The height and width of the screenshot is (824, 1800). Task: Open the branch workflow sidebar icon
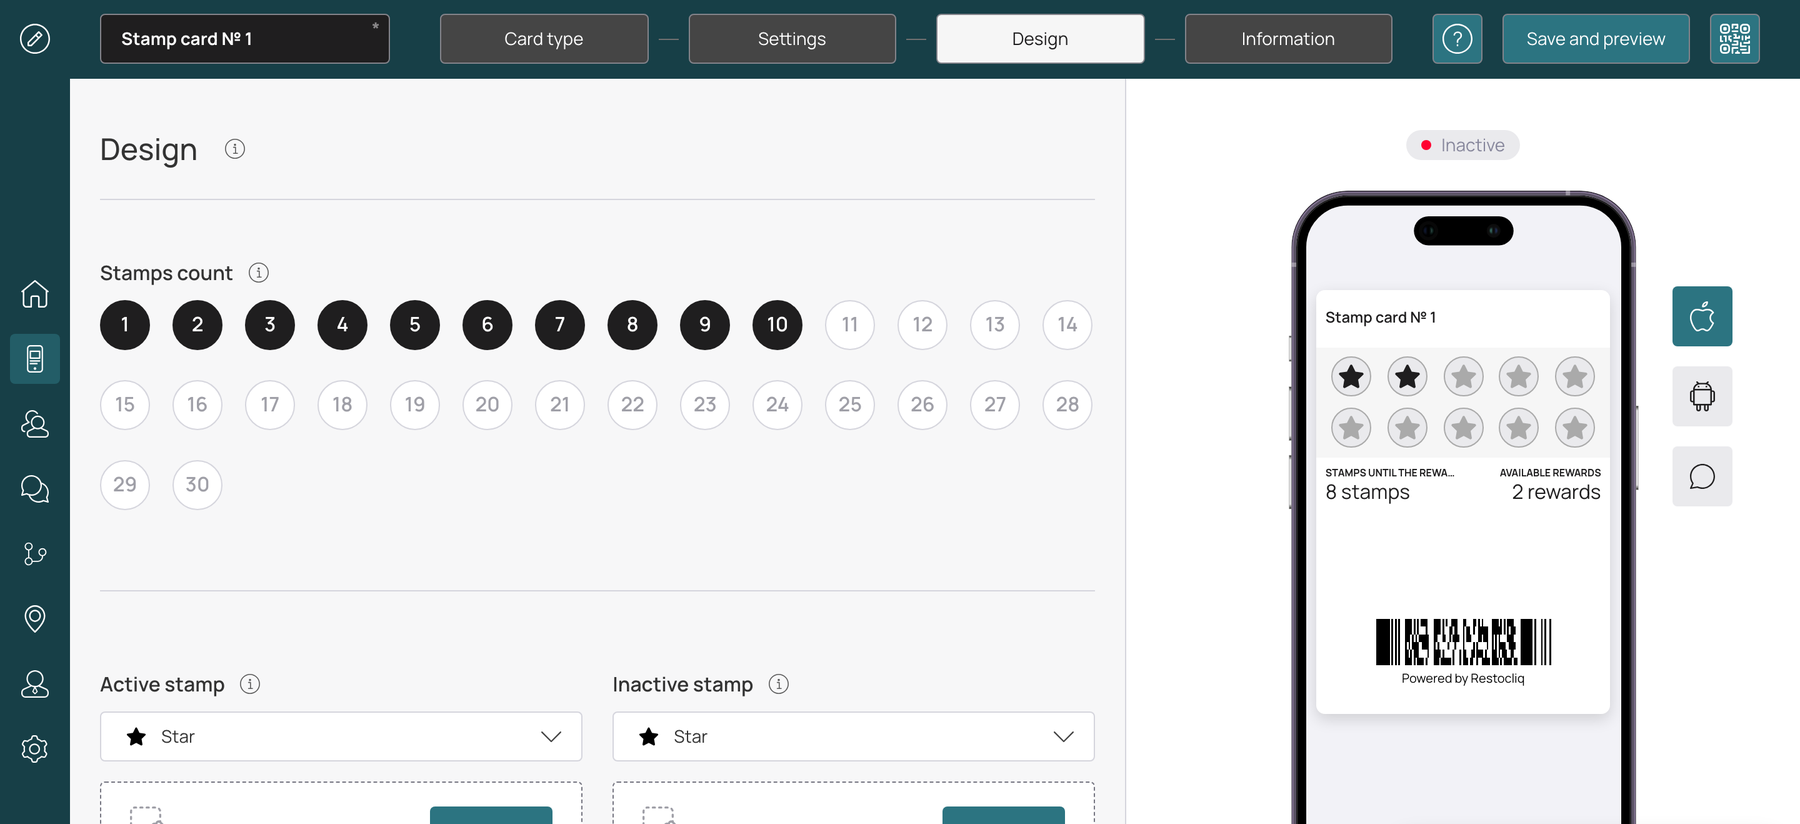pyautogui.click(x=35, y=554)
